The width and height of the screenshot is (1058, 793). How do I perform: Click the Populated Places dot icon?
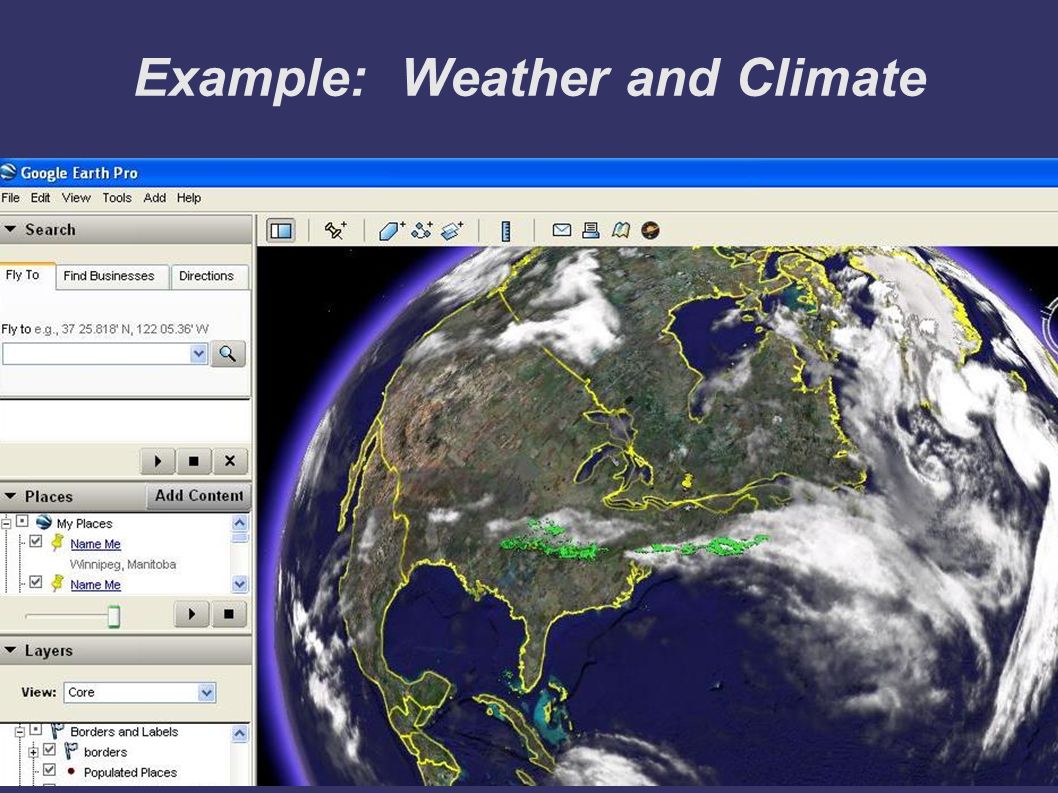click(71, 771)
